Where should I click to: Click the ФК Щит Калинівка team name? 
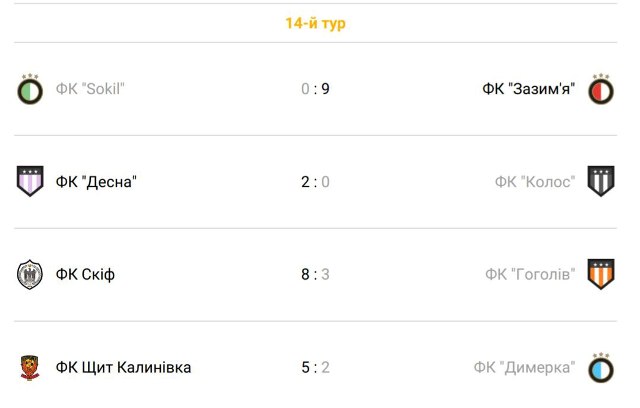tap(123, 368)
